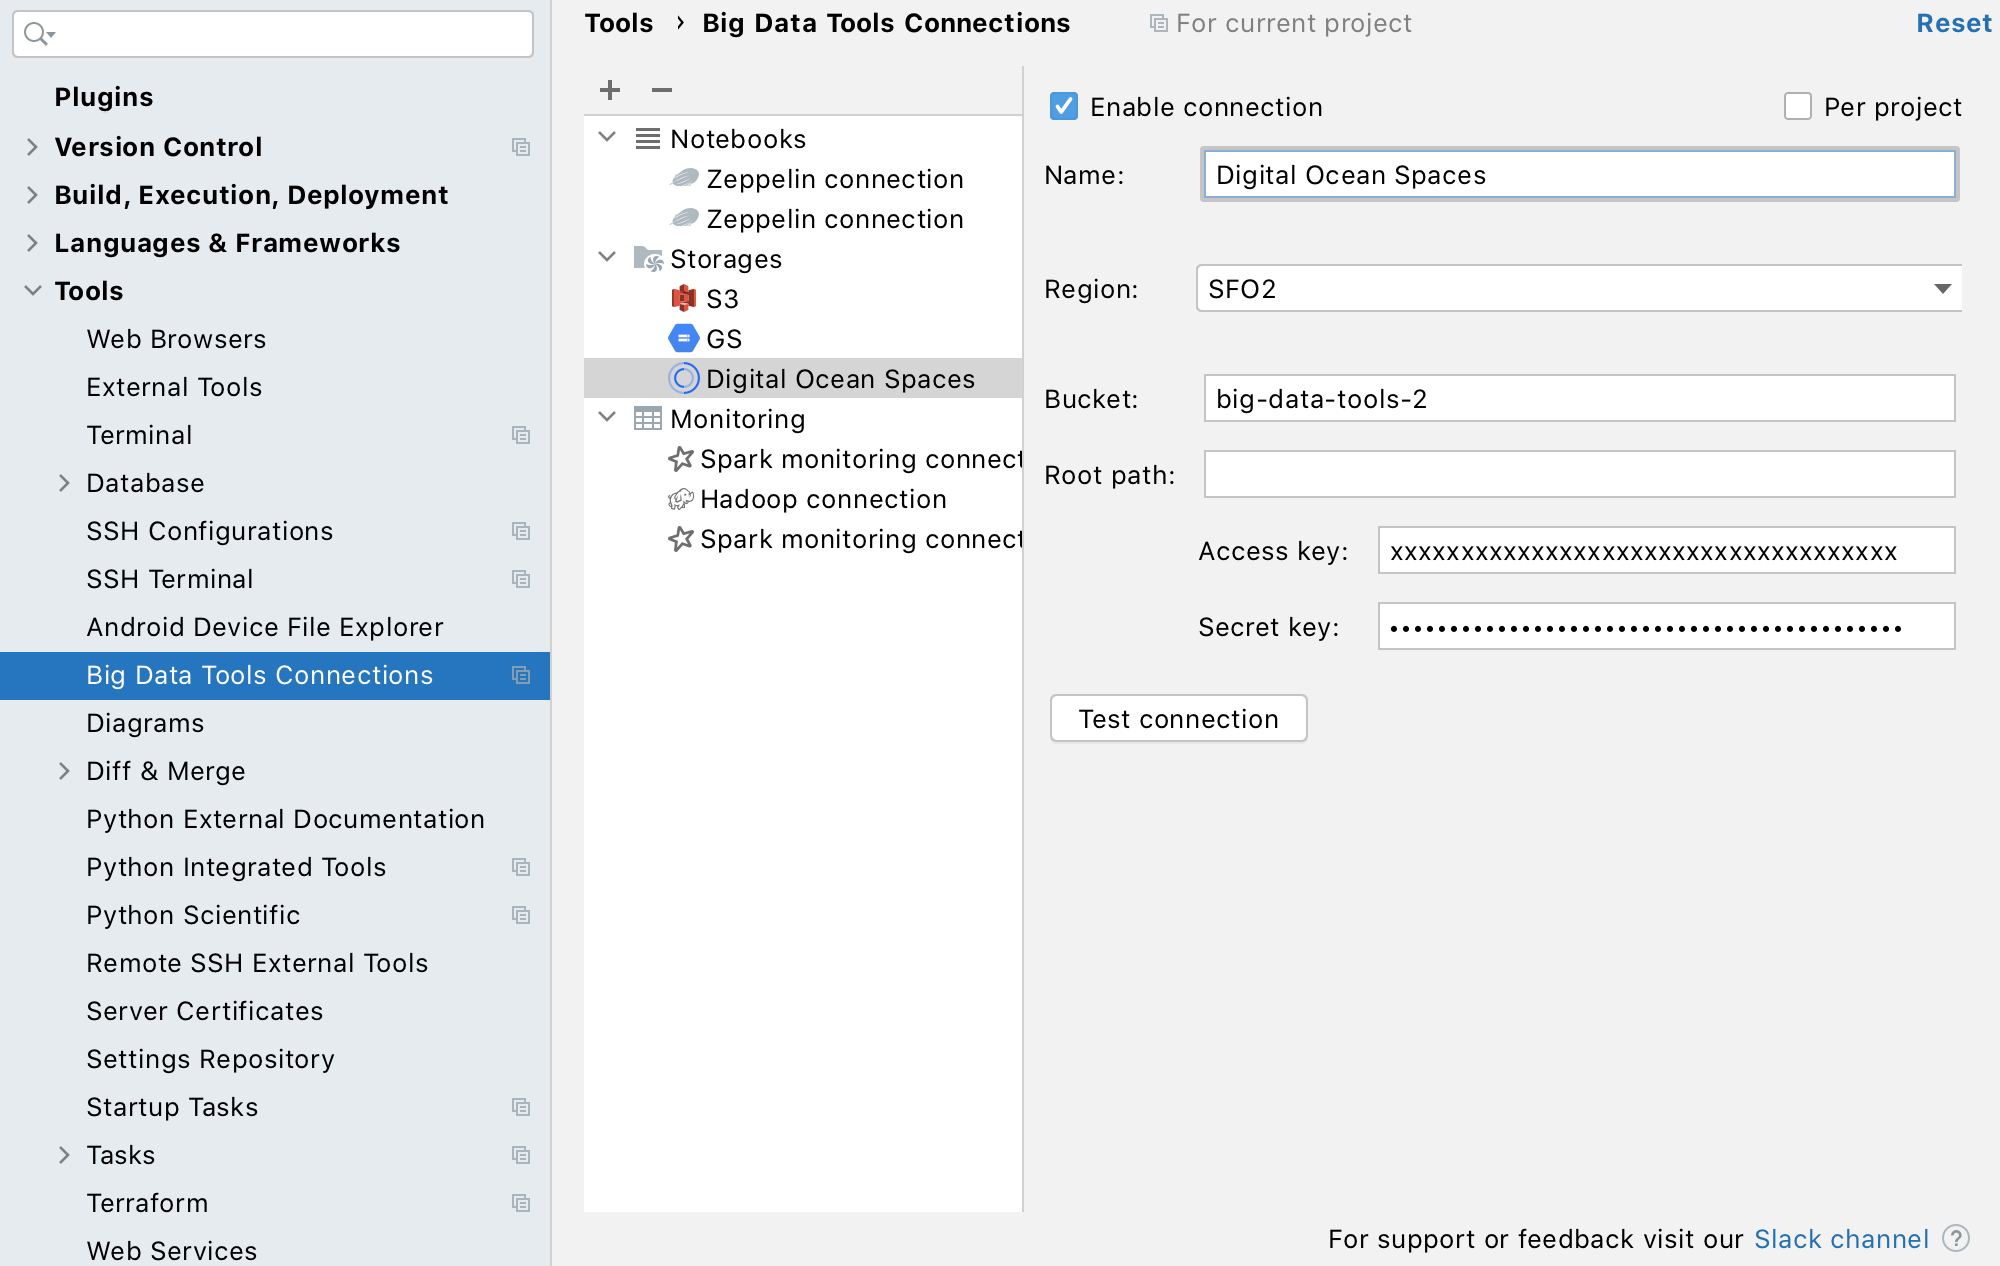Click into the empty Root path field
This screenshot has height=1266, width=2000.
pos(1579,474)
